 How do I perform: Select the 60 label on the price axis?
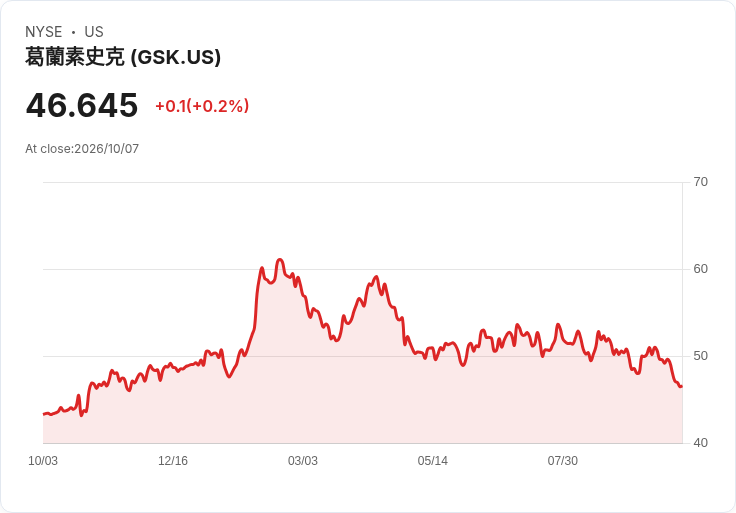click(700, 269)
